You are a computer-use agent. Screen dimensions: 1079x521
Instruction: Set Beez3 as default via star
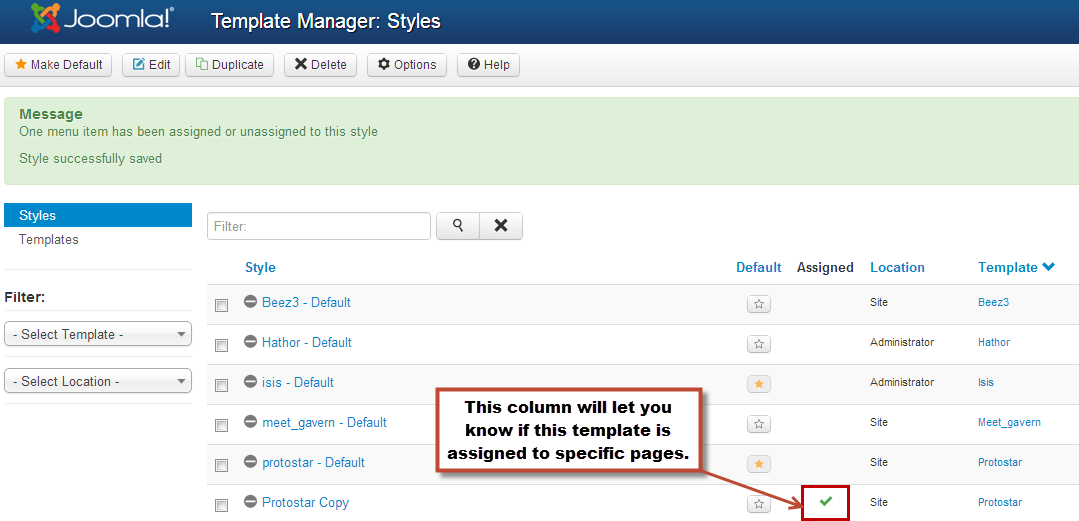[759, 304]
